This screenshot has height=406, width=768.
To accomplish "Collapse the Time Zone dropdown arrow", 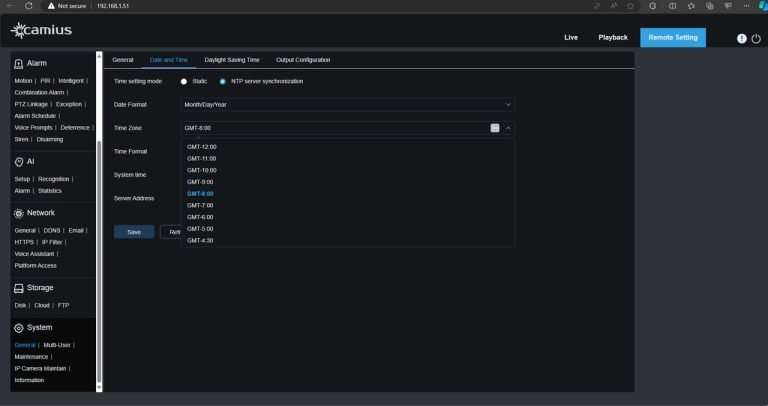I will pos(508,128).
